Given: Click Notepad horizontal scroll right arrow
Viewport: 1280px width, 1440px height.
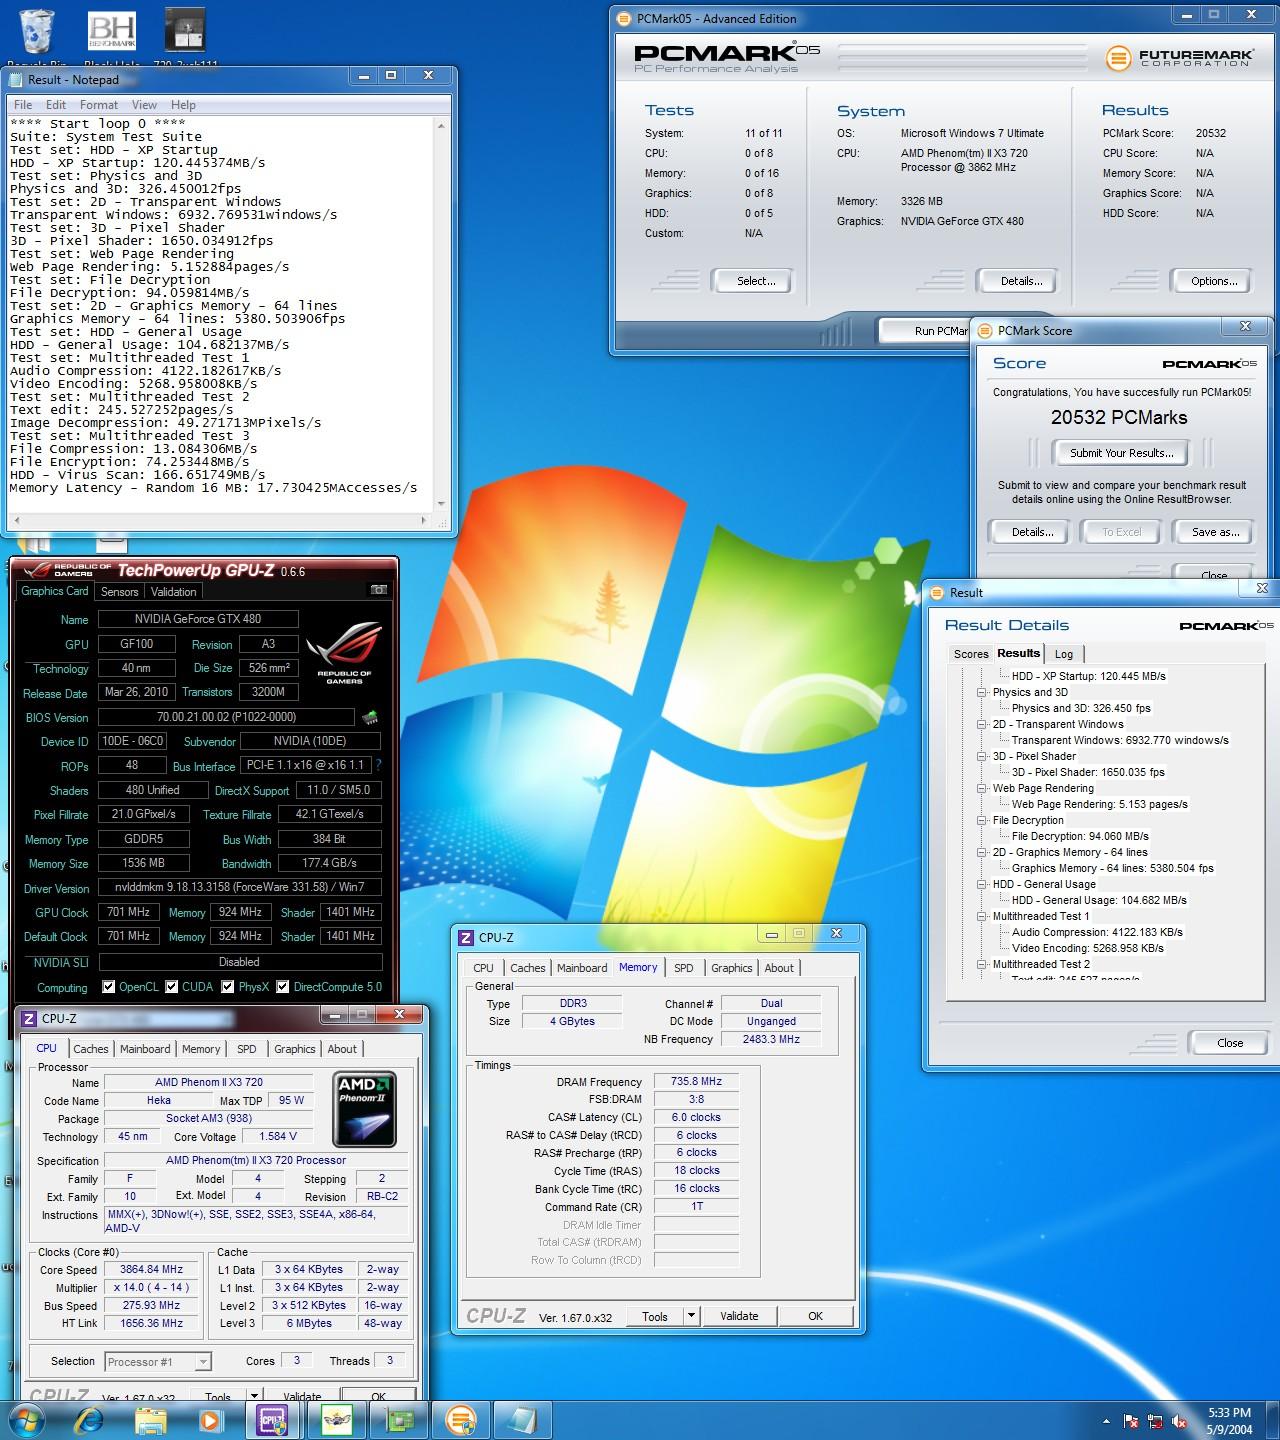Looking at the screenshot, I should pyautogui.click(x=426, y=521).
